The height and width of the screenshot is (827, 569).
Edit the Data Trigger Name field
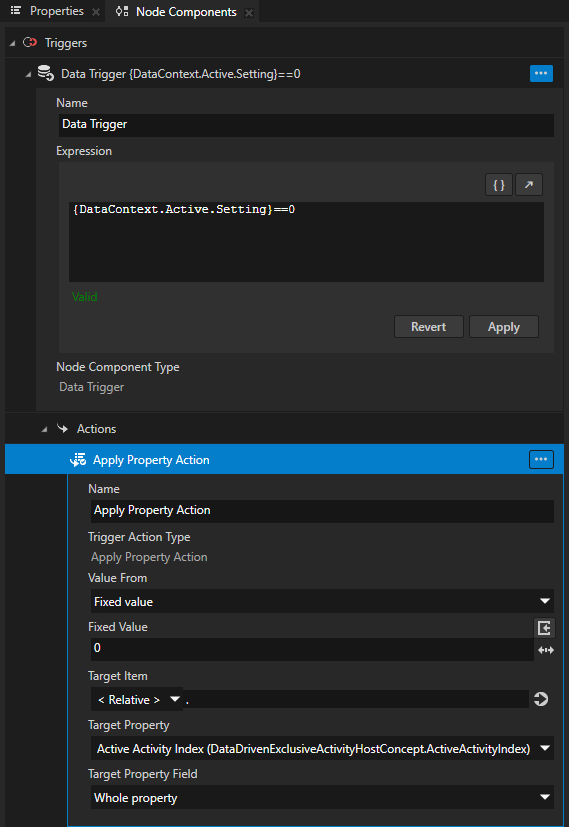tap(306, 125)
